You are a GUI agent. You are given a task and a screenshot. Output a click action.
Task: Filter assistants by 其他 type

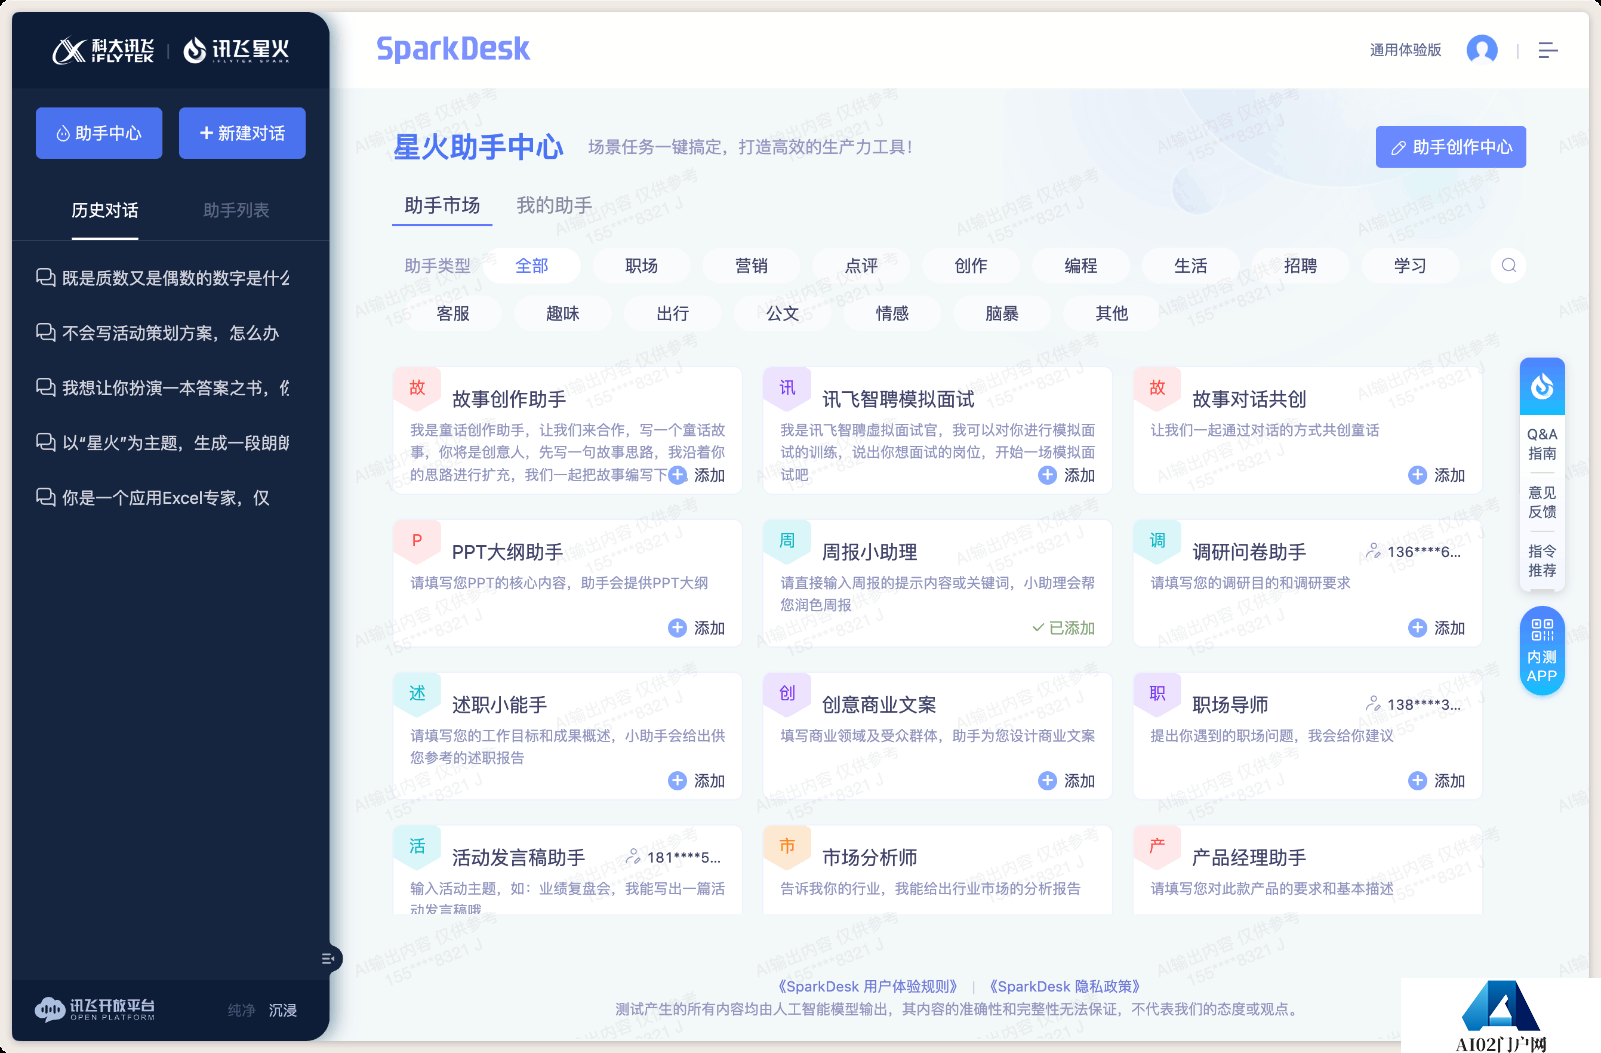1112,314
